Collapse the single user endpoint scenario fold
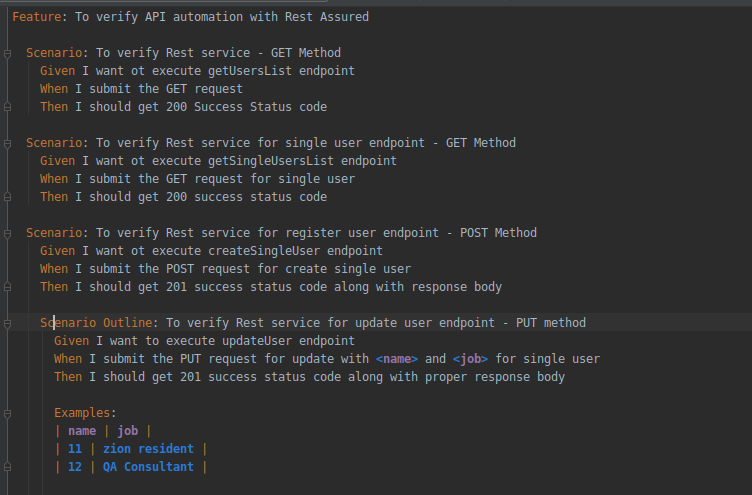 (x=7, y=143)
